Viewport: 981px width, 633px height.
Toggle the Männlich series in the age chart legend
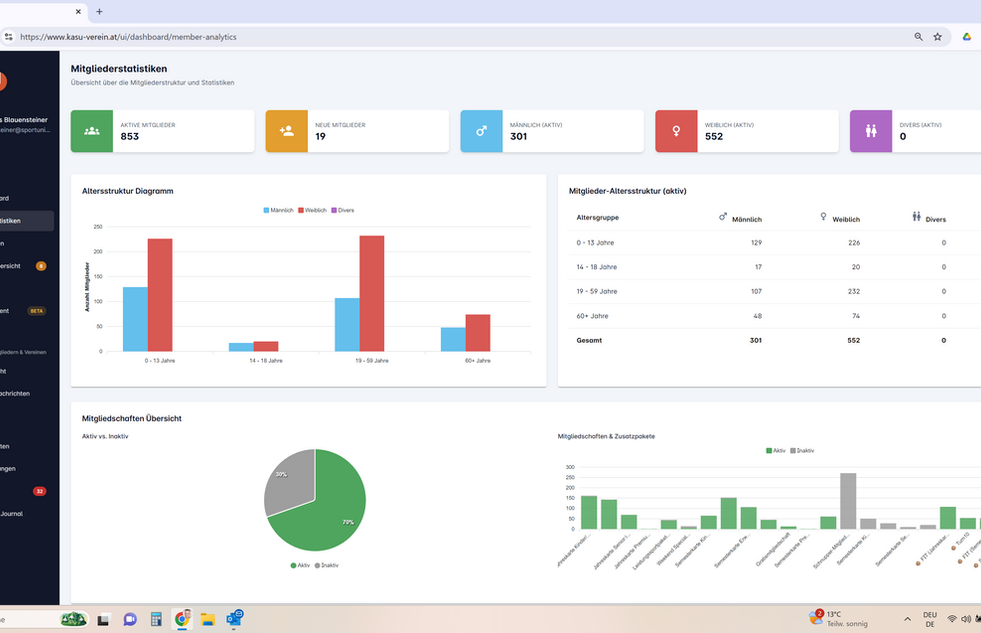tap(278, 210)
